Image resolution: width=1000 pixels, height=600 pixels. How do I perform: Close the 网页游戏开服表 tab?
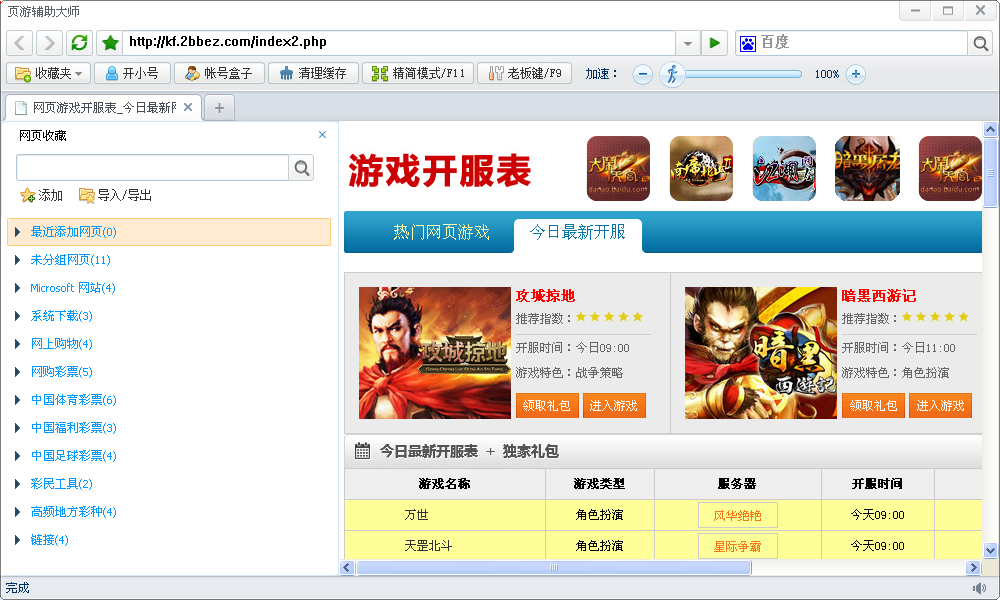[x=188, y=107]
